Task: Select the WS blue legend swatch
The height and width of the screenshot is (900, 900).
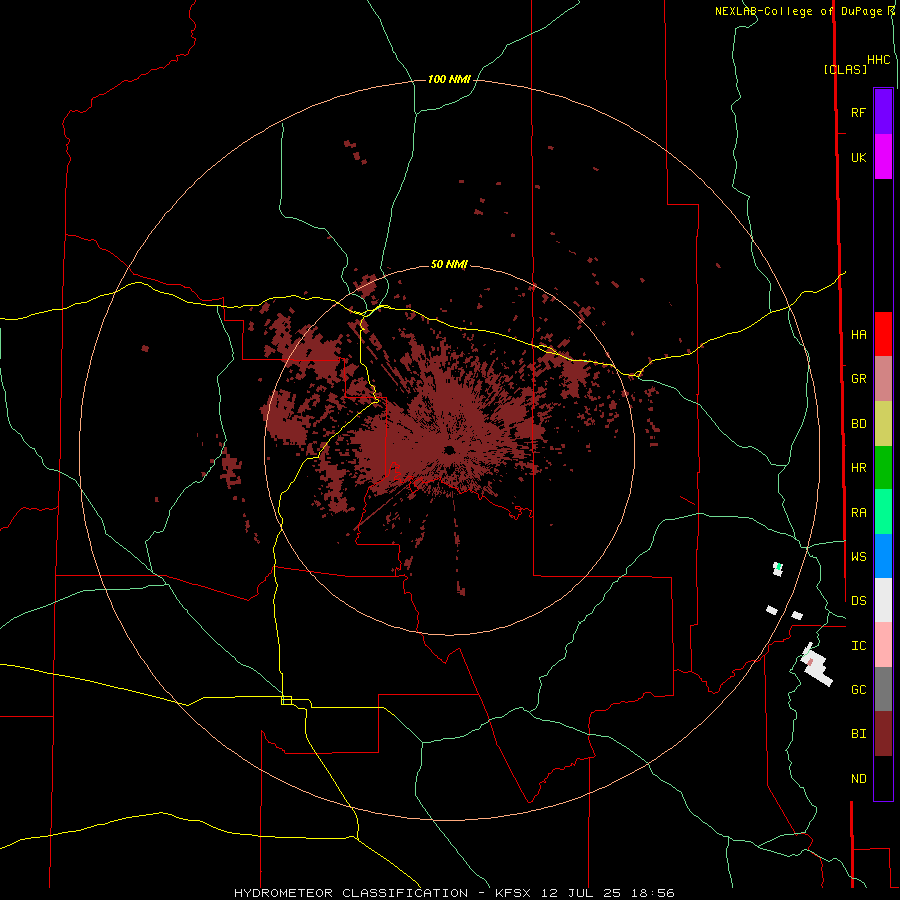Action: tap(883, 556)
